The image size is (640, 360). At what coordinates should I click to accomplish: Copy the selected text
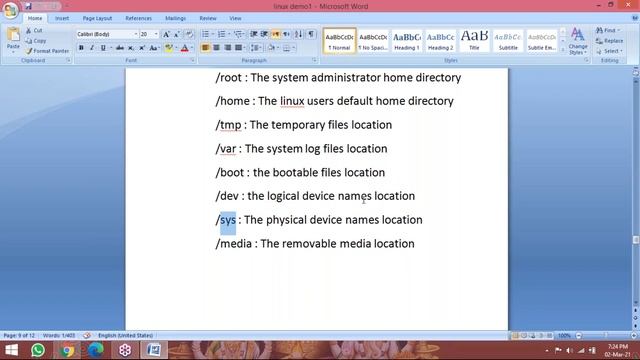coord(36,41)
